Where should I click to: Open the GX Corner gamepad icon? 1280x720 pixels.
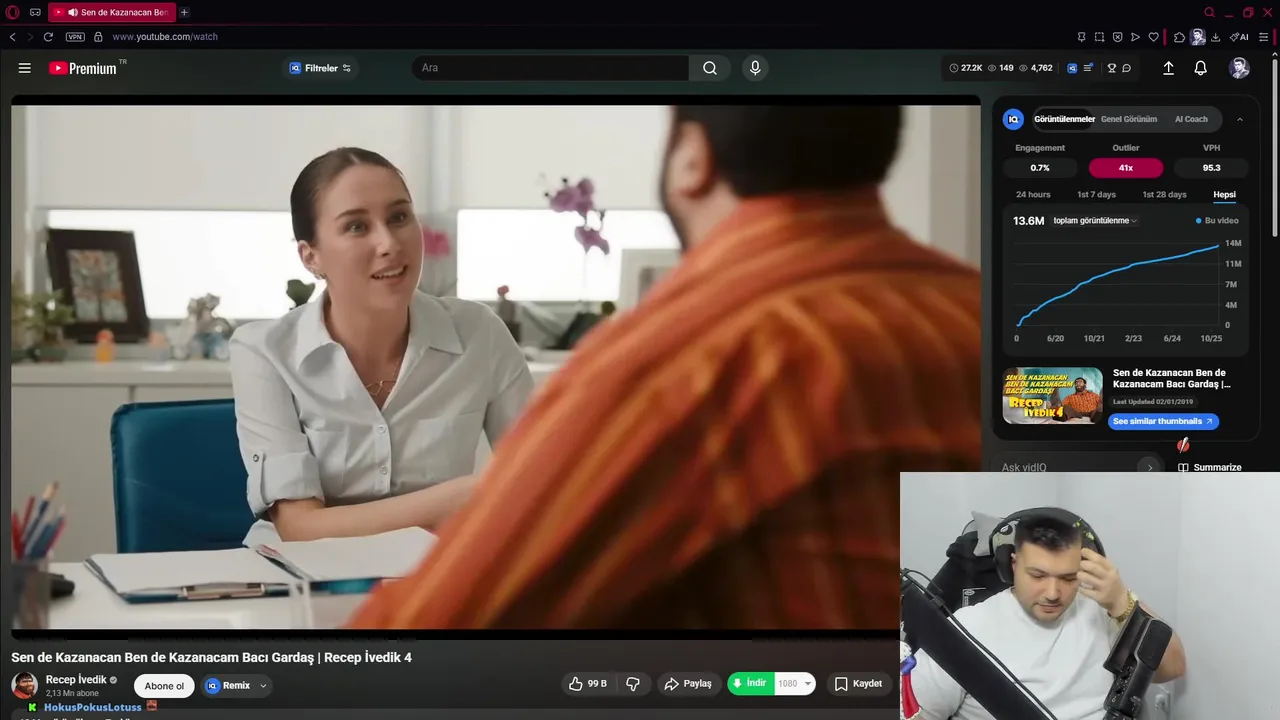(35, 12)
